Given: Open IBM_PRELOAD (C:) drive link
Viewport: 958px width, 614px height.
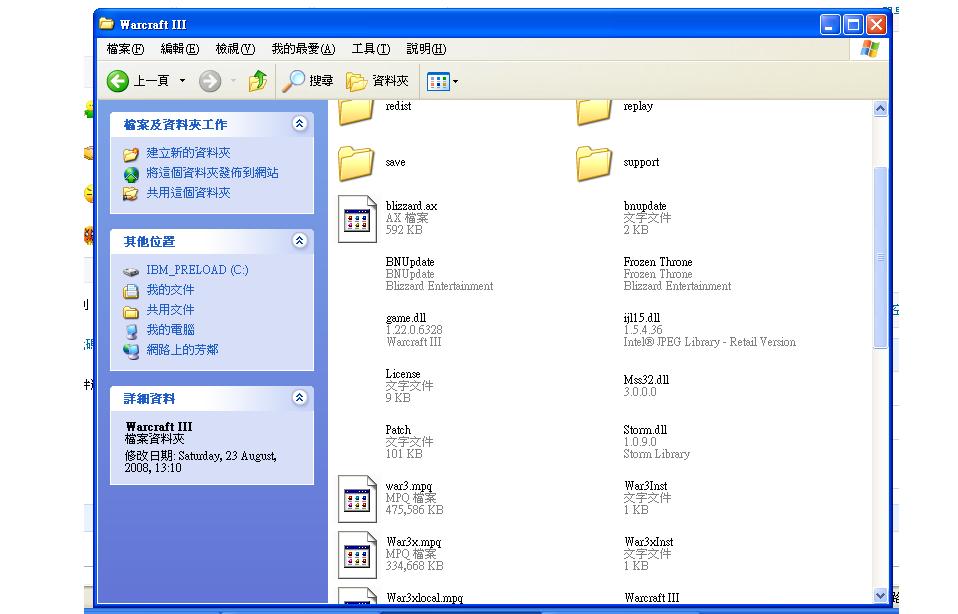Looking at the screenshot, I should 197,270.
